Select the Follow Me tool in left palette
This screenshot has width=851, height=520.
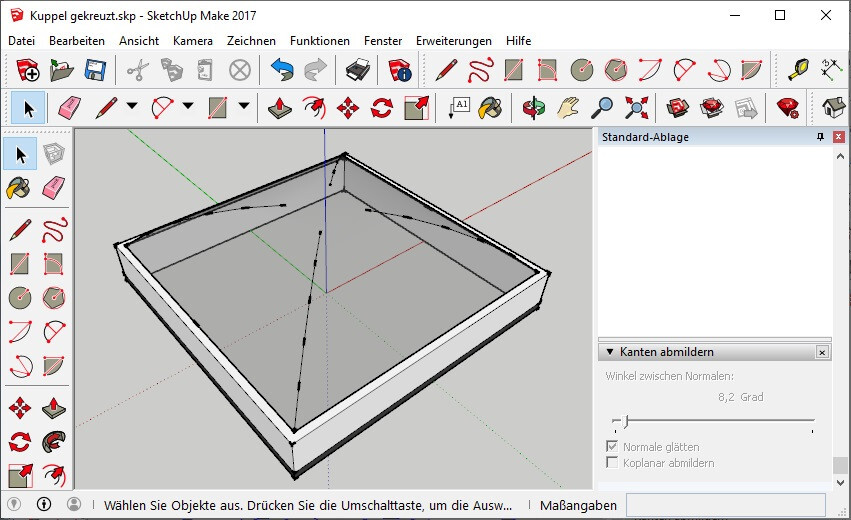[x=54, y=441]
